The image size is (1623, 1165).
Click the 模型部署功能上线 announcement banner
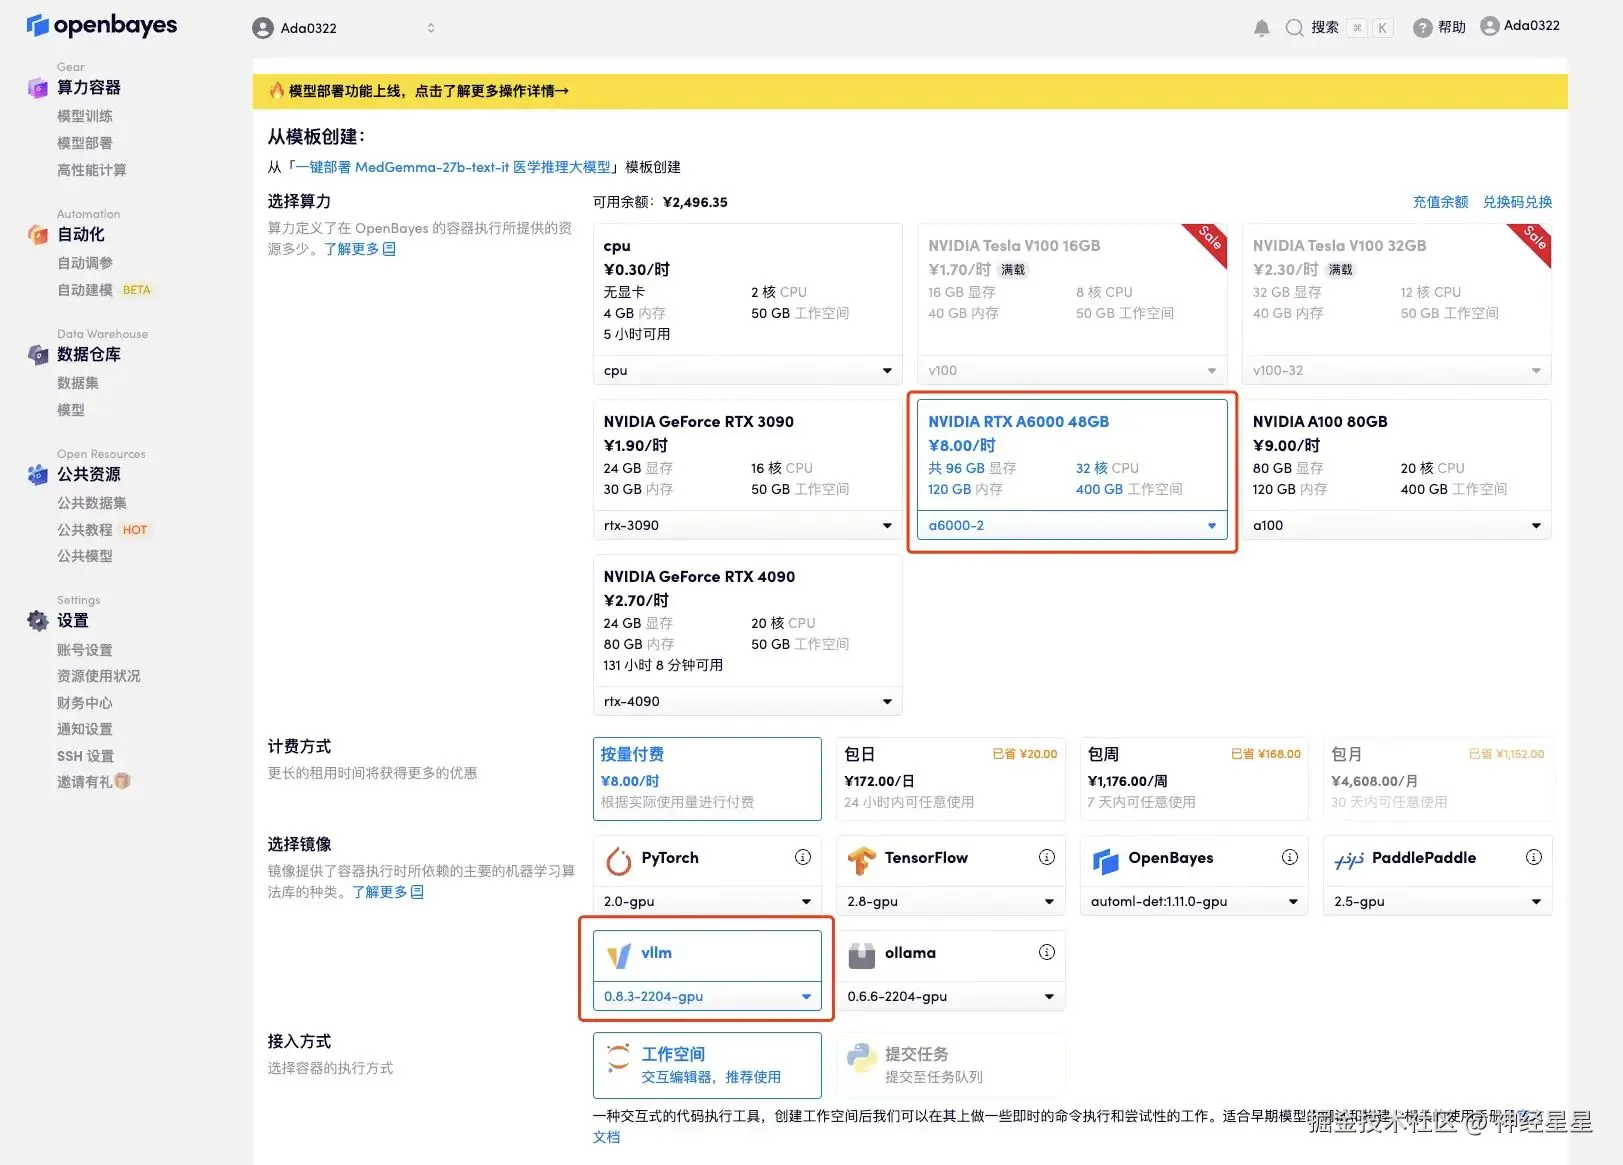point(910,91)
